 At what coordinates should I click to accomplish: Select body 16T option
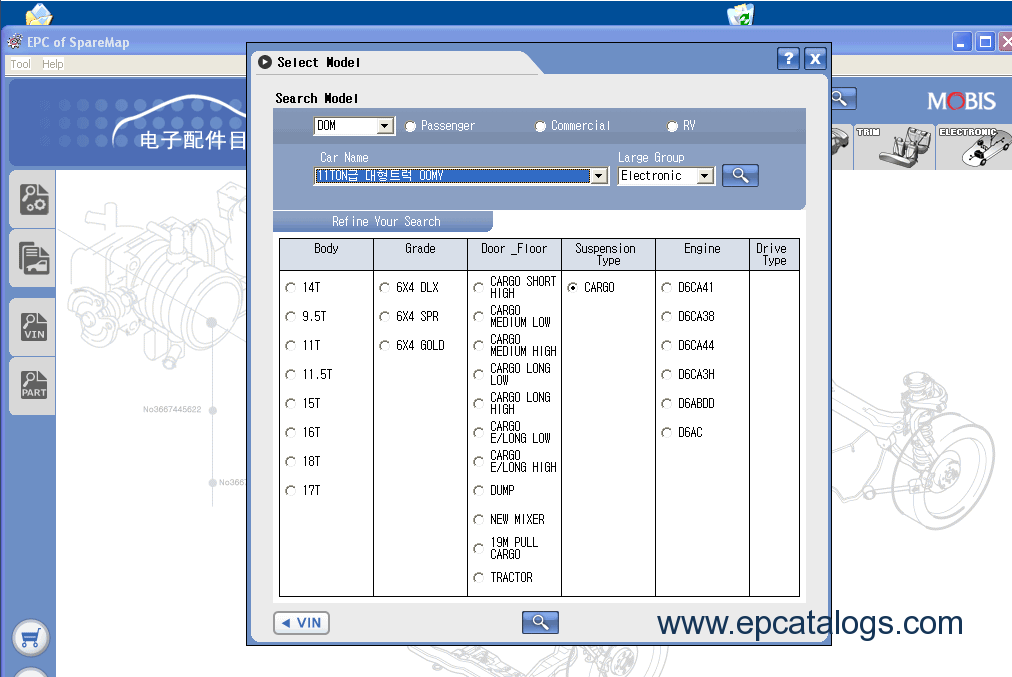coord(290,432)
